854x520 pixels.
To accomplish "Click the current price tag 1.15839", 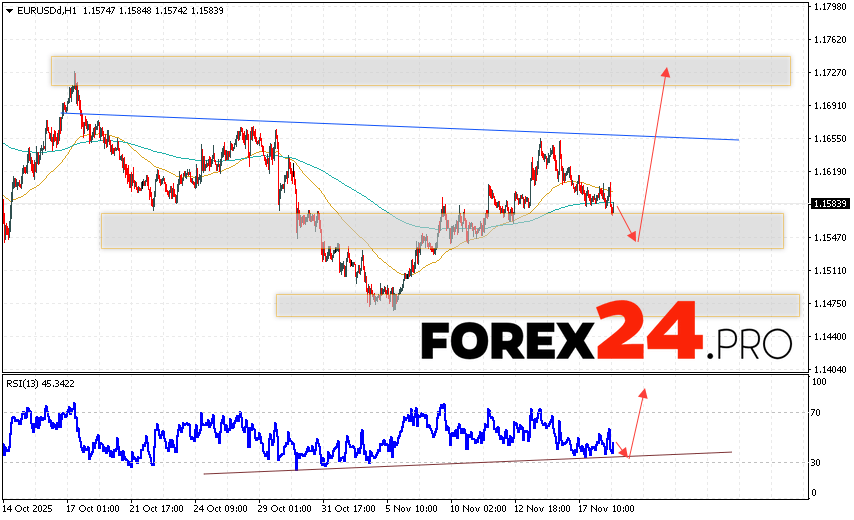I will [829, 204].
